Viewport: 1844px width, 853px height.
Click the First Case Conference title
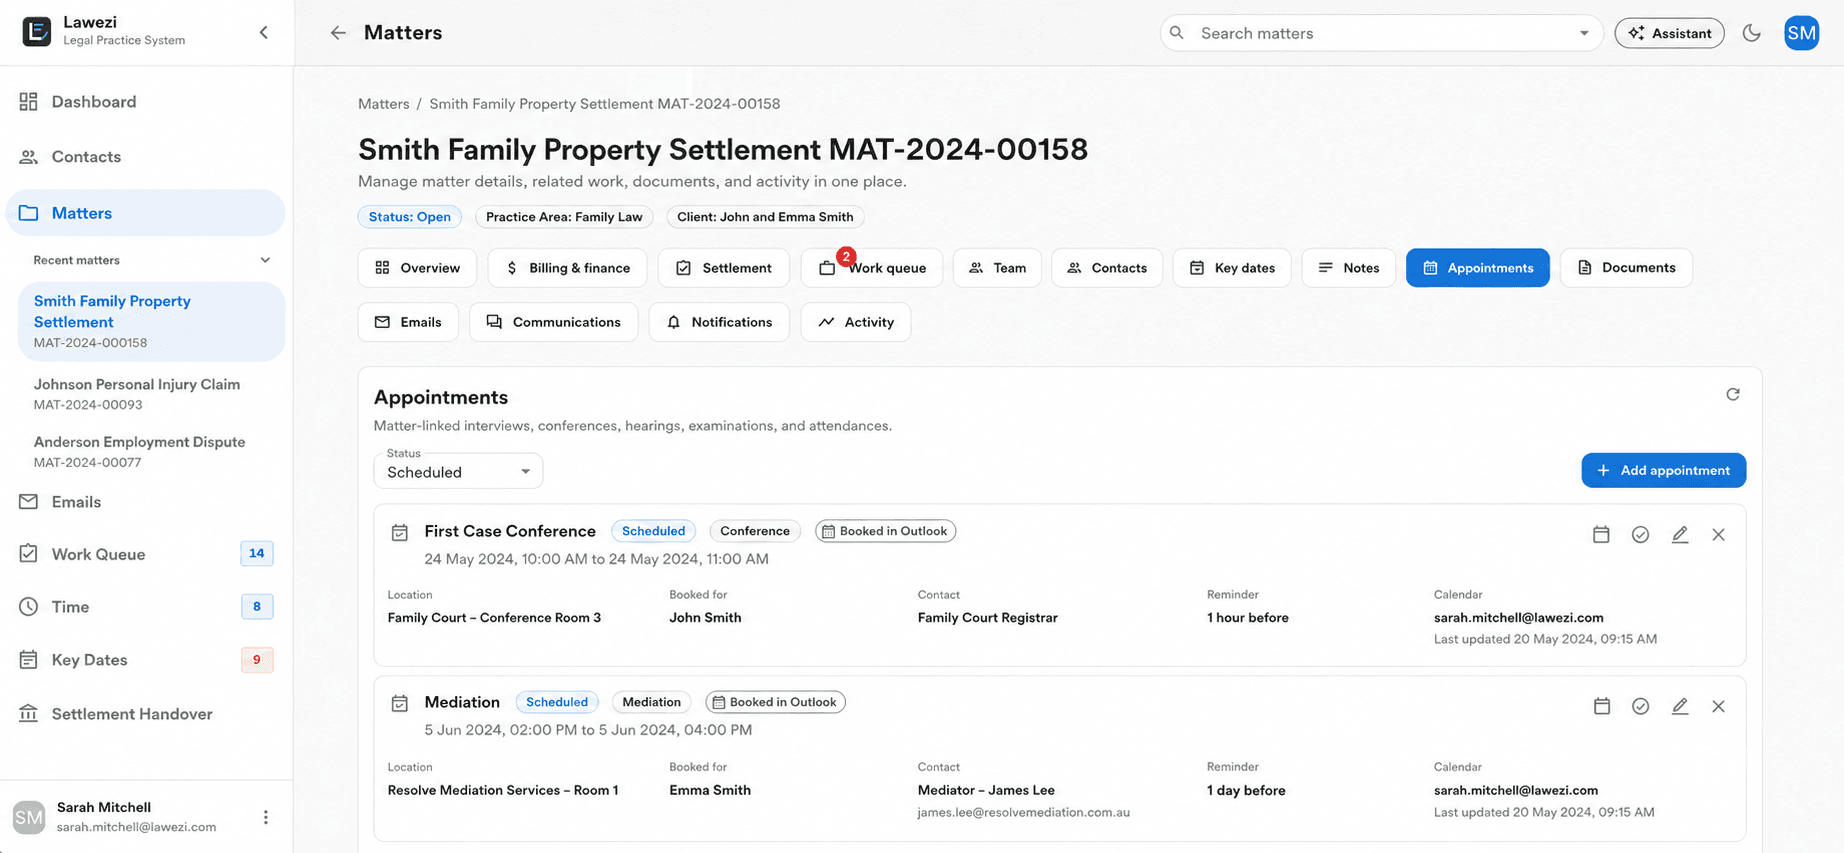510,531
